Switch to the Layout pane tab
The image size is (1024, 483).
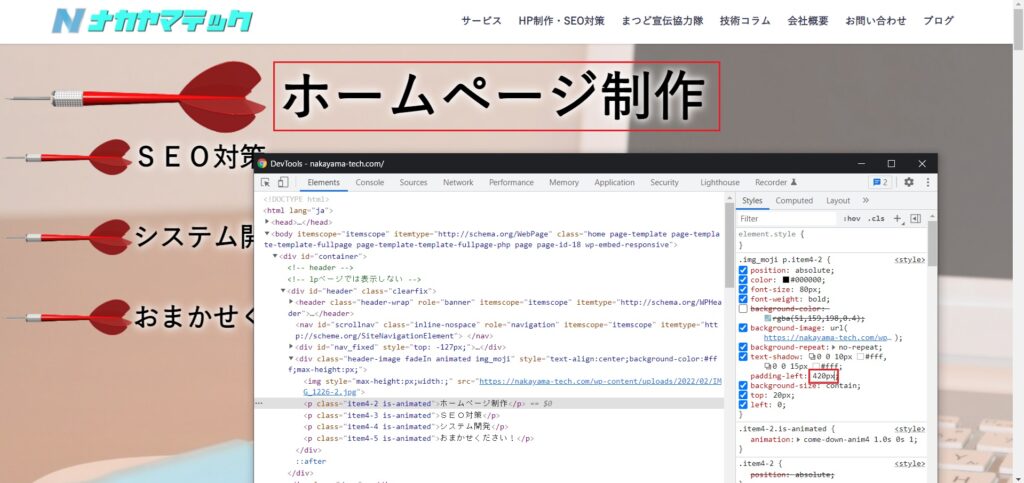838,200
